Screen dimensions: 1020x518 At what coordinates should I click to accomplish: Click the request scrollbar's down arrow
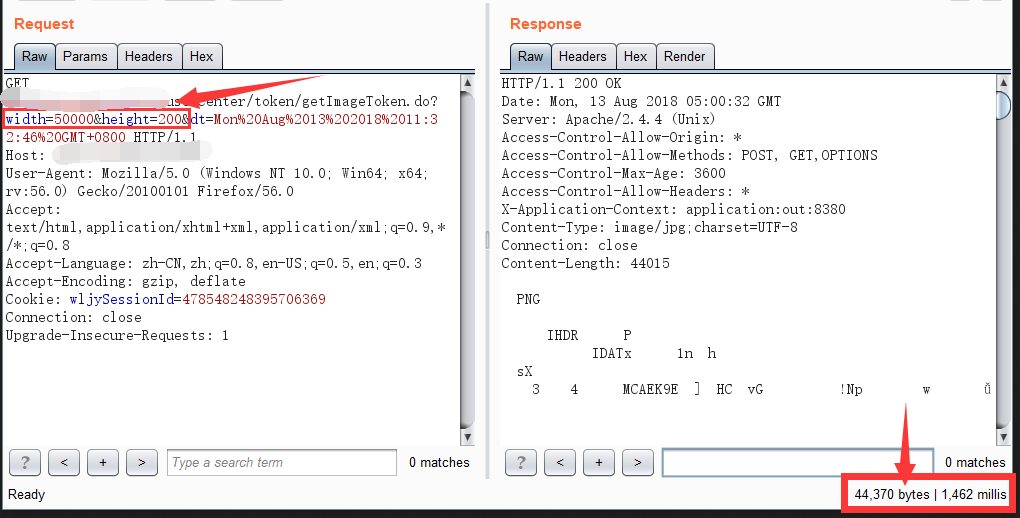[467, 435]
